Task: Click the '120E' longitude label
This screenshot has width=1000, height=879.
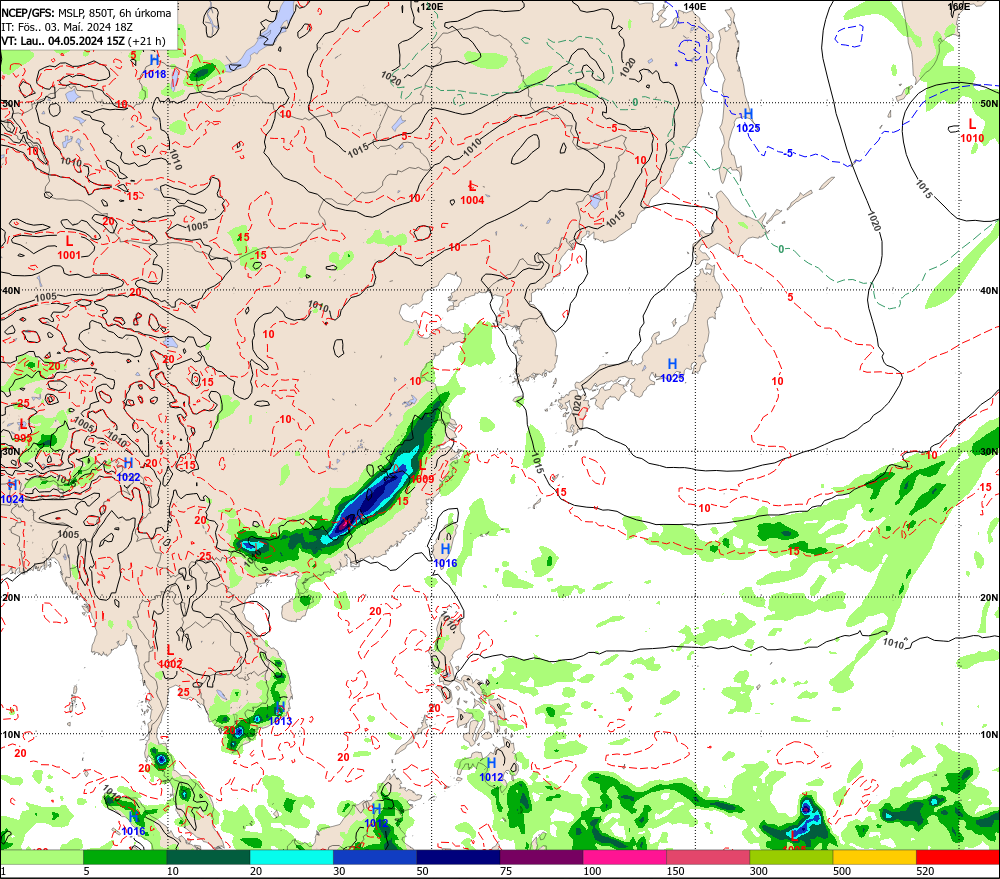Action: pyautogui.click(x=432, y=6)
